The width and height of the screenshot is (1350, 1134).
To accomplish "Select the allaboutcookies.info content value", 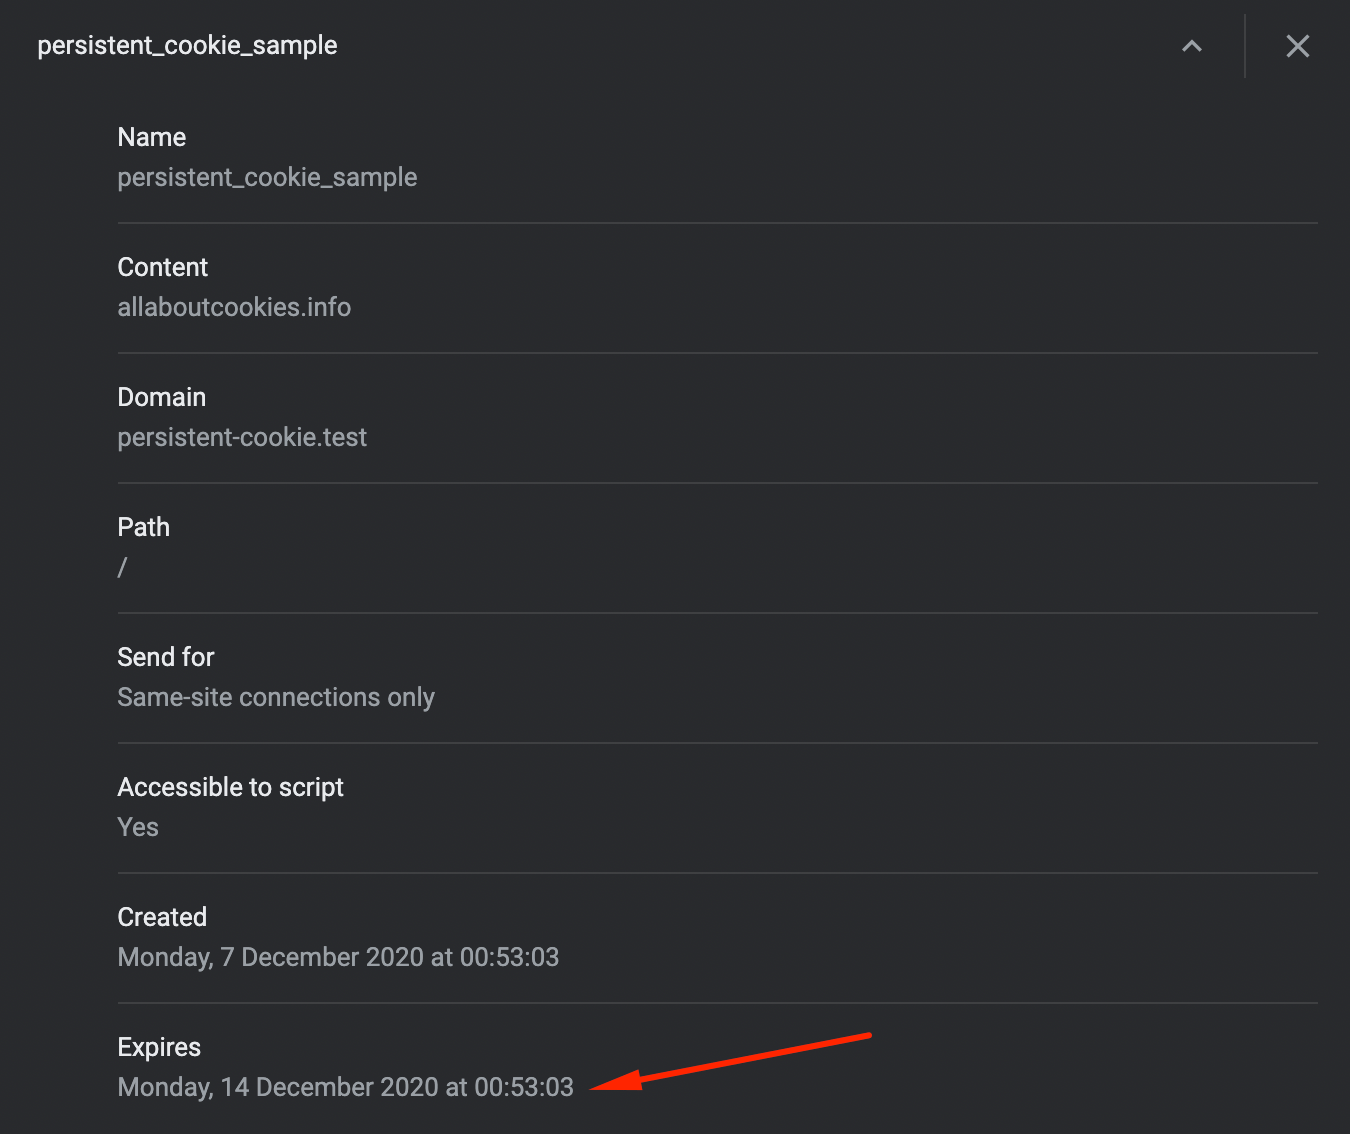I will point(234,307).
